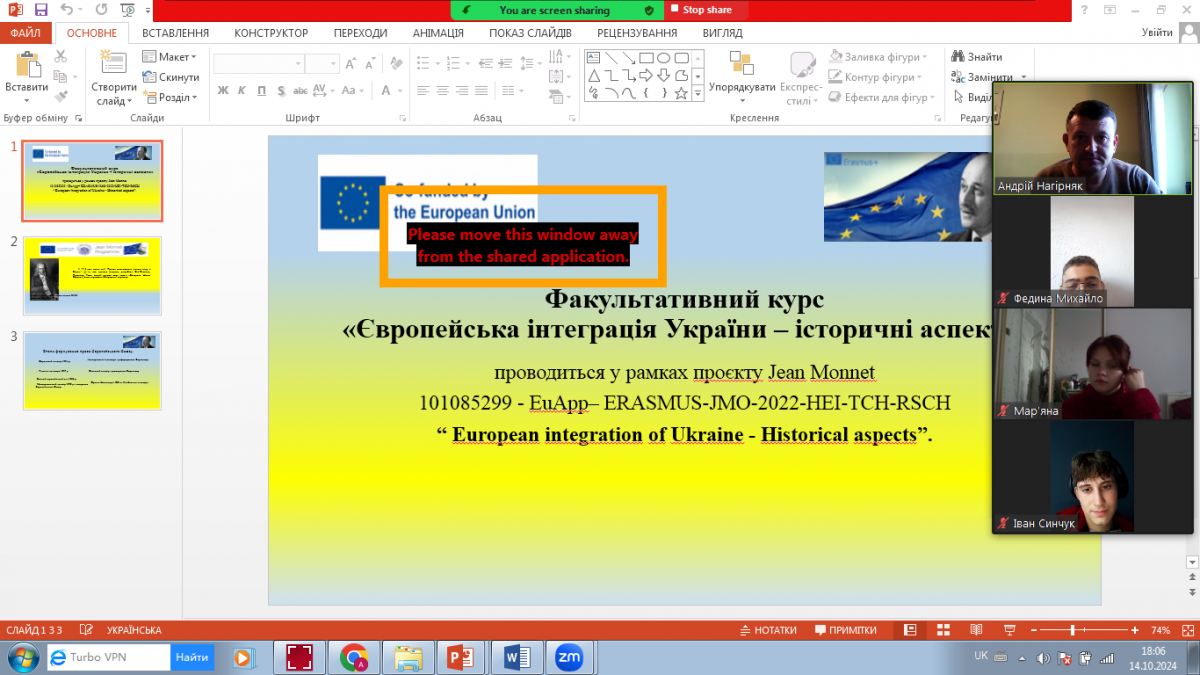The height and width of the screenshot is (675, 1200).
Task: Open the ФАЙЛ menu
Action: (x=26, y=32)
